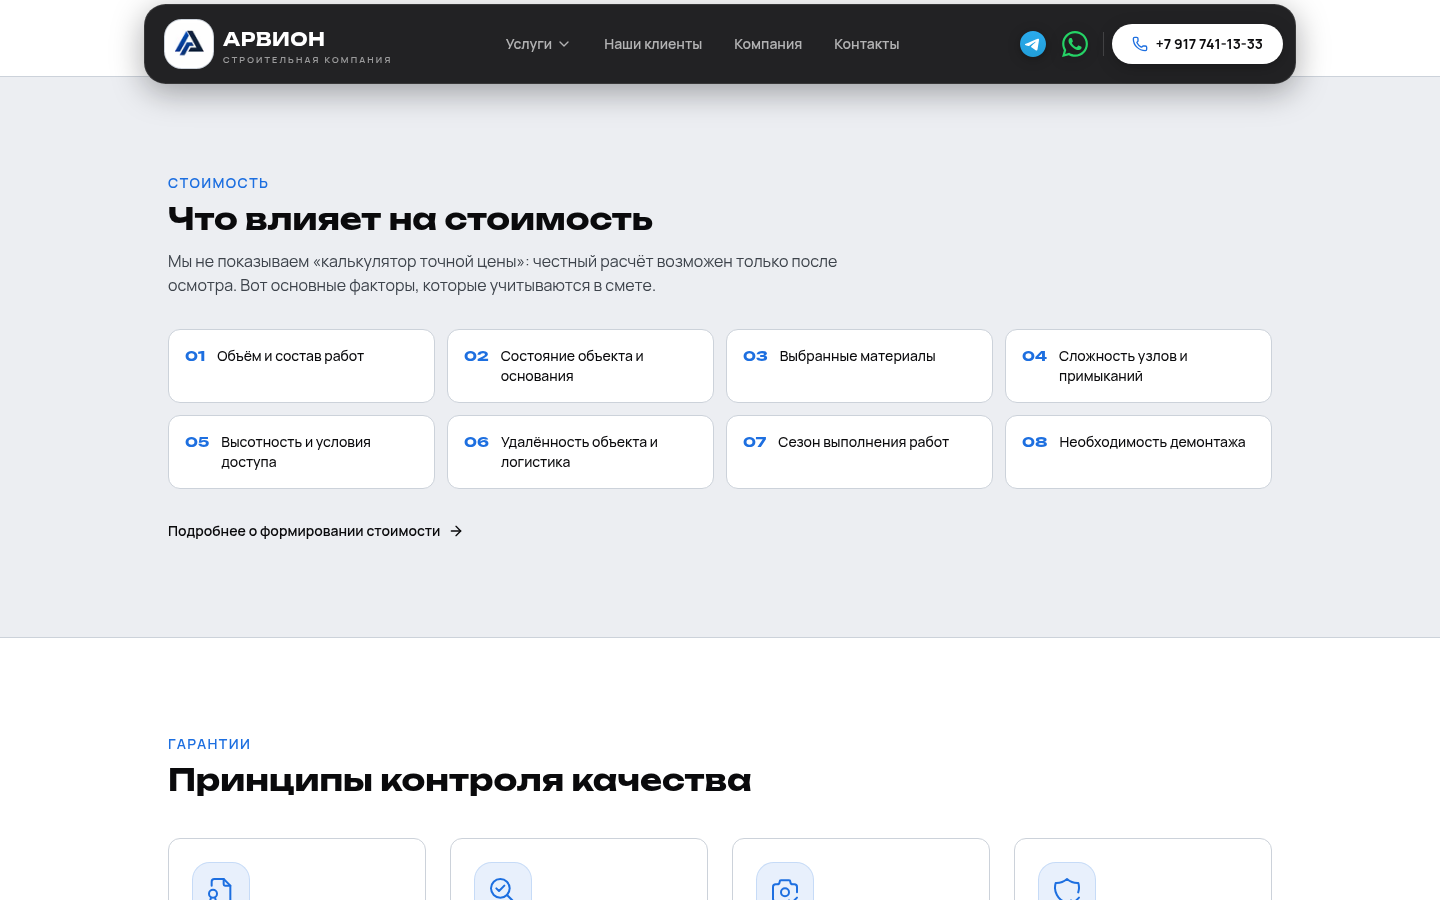The width and height of the screenshot is (1440, 900).
Task: Open the Контакты menu item
Action: 867,44
